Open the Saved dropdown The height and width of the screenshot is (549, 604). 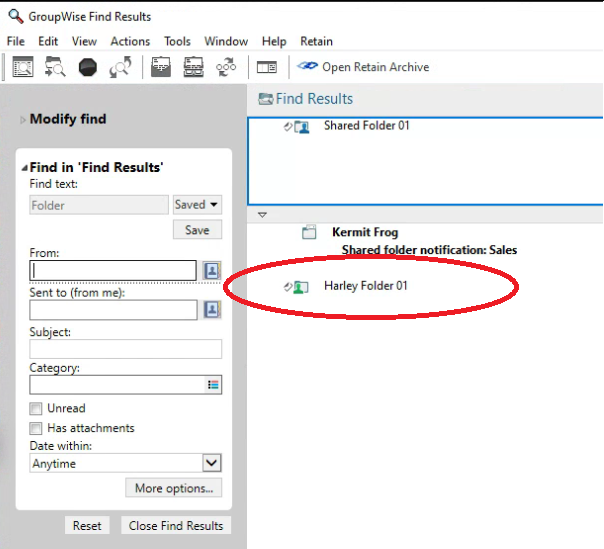click(197, 205)
